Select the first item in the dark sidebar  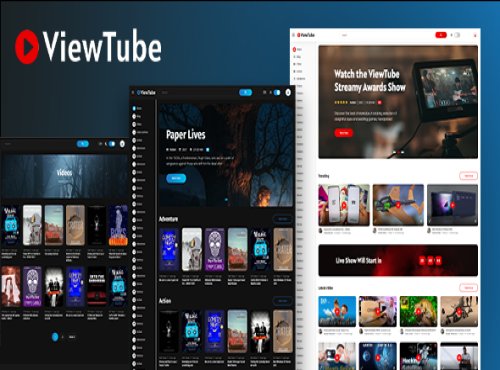tap(137, 108)
